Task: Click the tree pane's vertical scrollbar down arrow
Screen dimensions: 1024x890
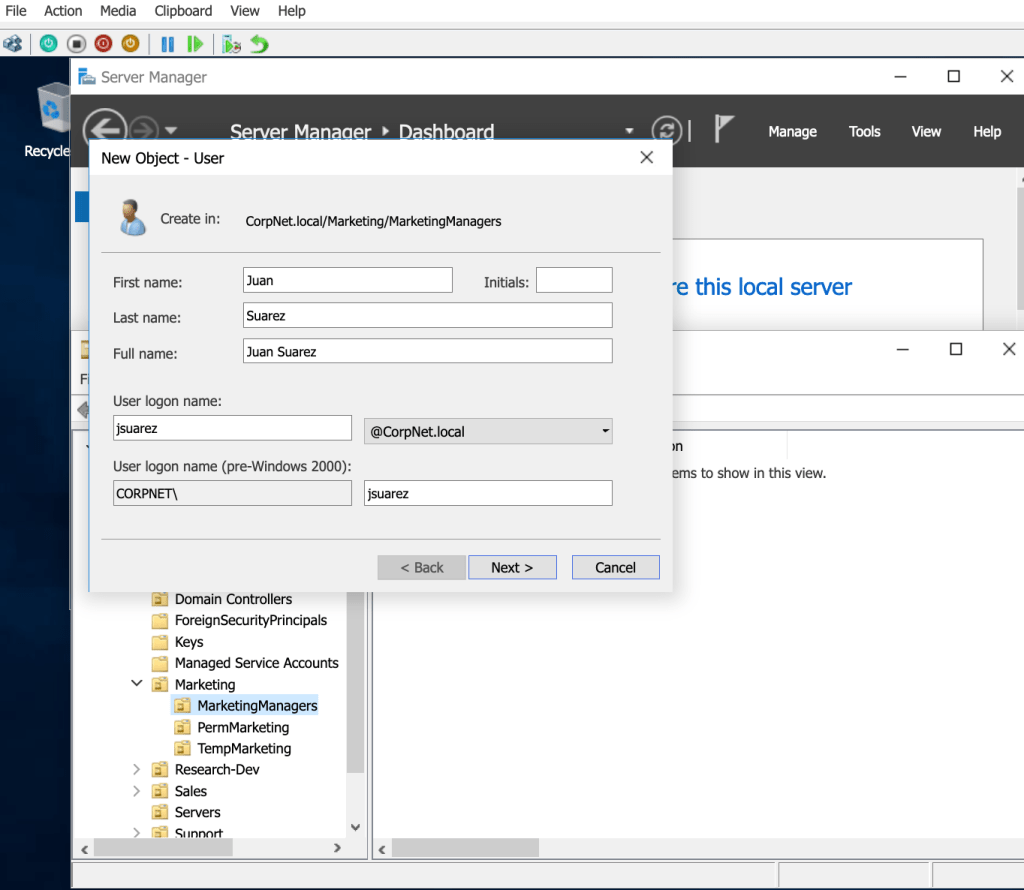Action: 355,827
